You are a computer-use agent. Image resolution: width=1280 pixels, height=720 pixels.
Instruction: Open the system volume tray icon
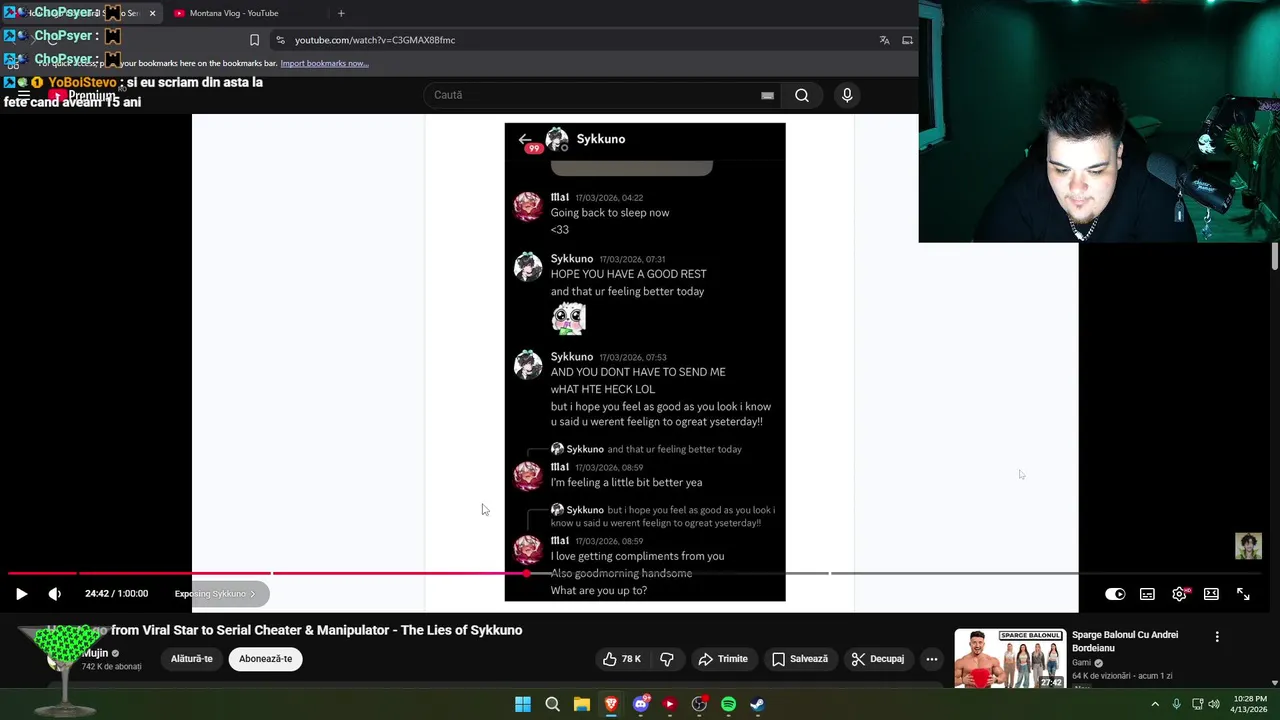(x=1213, y=704)
